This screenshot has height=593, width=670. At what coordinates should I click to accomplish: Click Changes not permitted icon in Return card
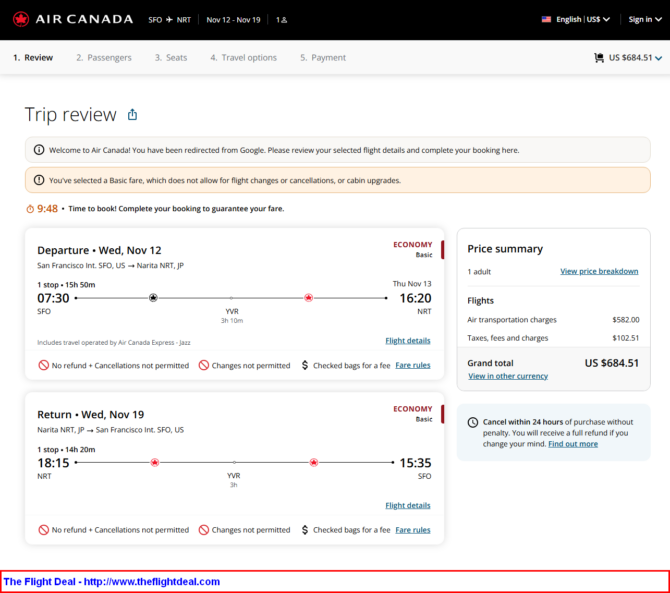(204, 530)
